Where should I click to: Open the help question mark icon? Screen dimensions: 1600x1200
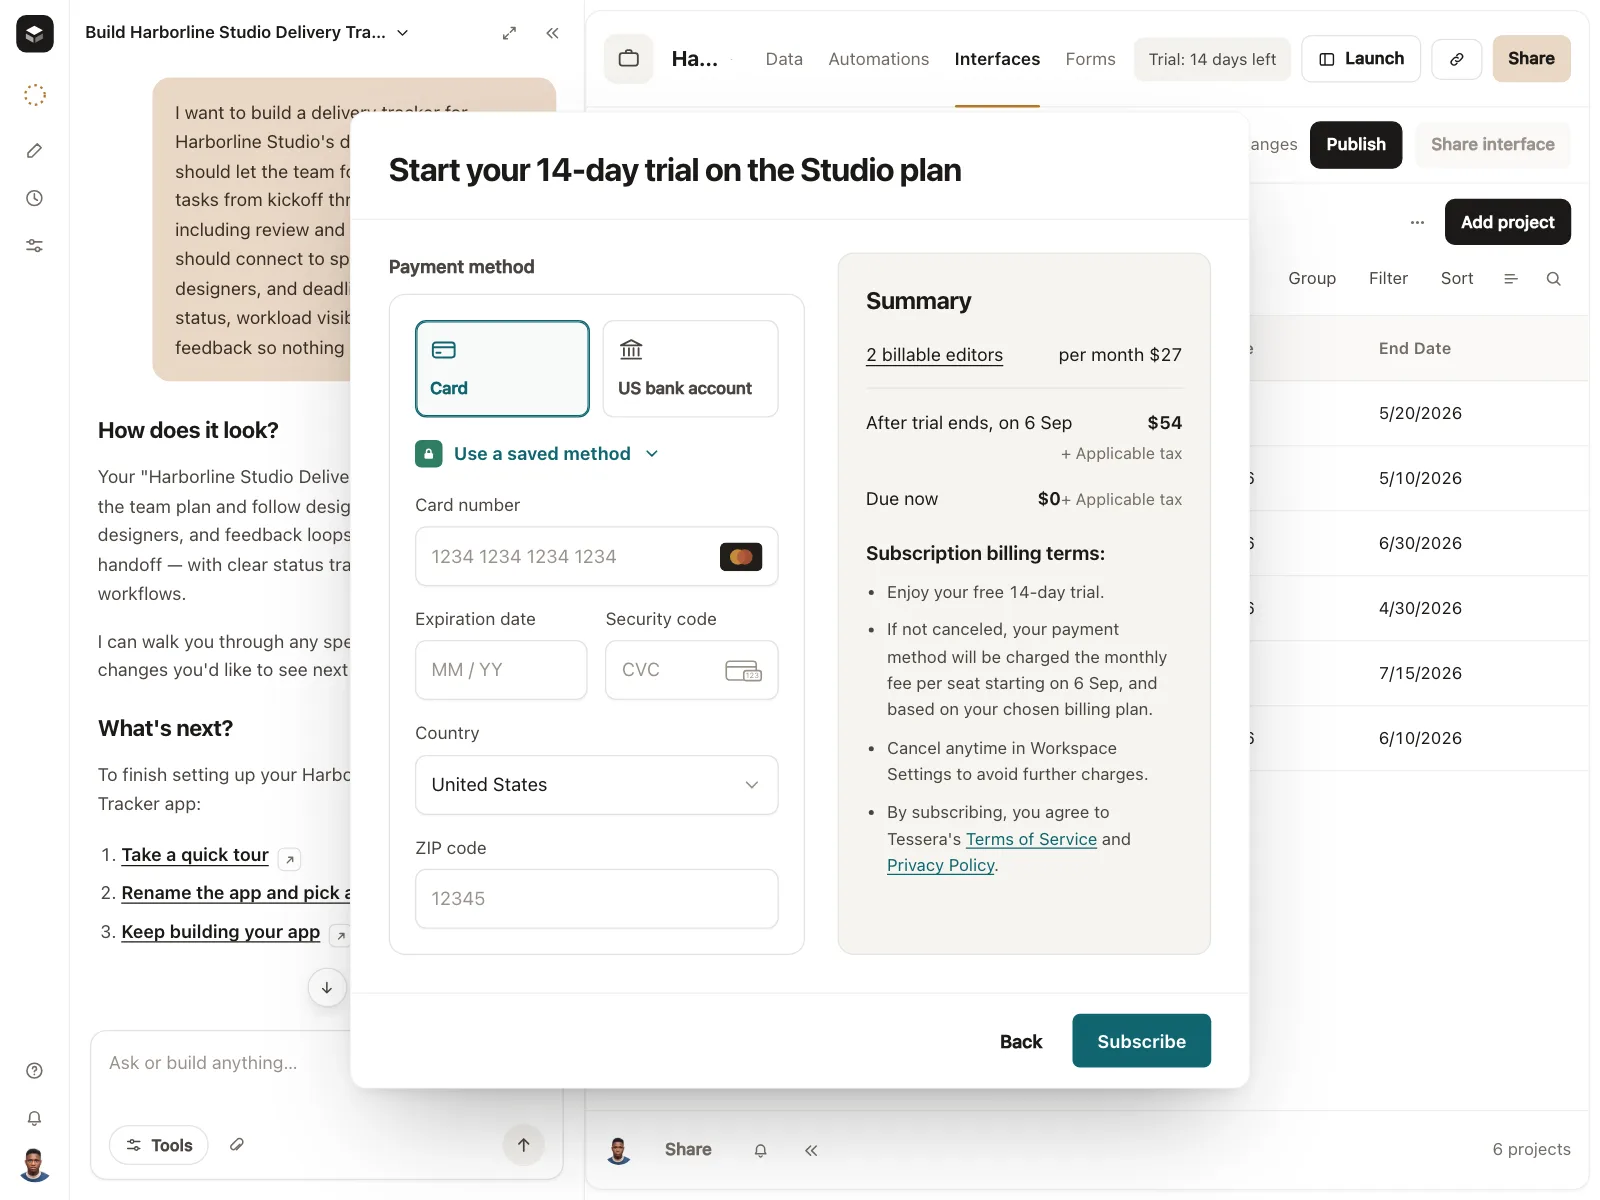pos(35,1071)
